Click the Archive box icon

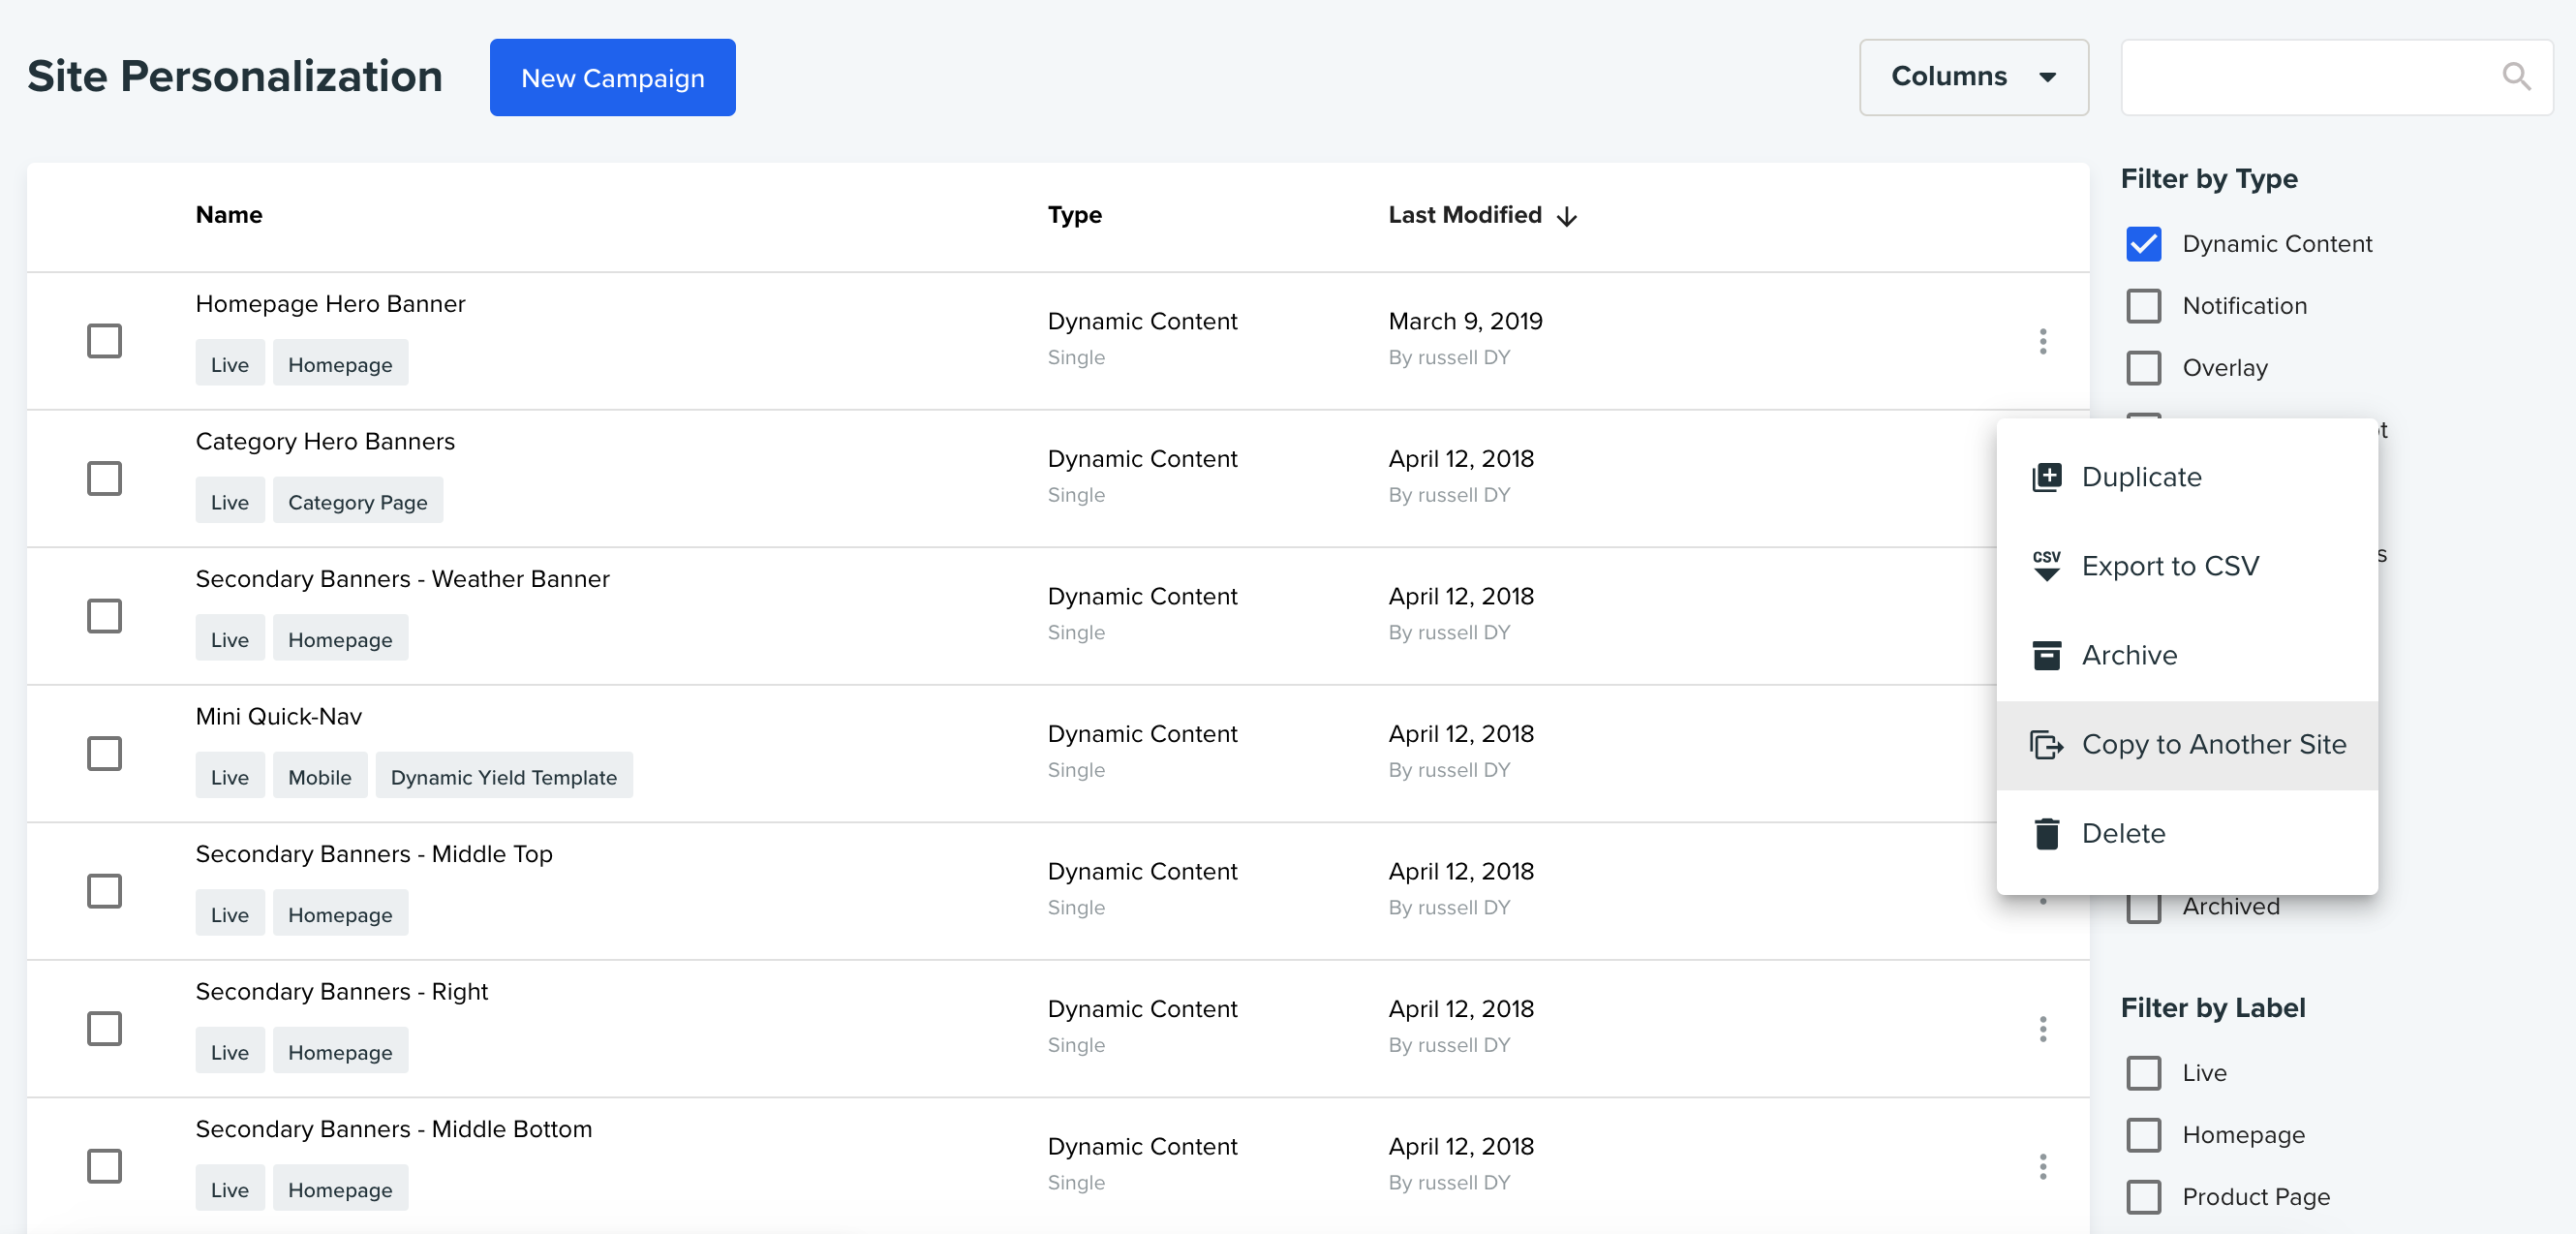(2046, 655)
